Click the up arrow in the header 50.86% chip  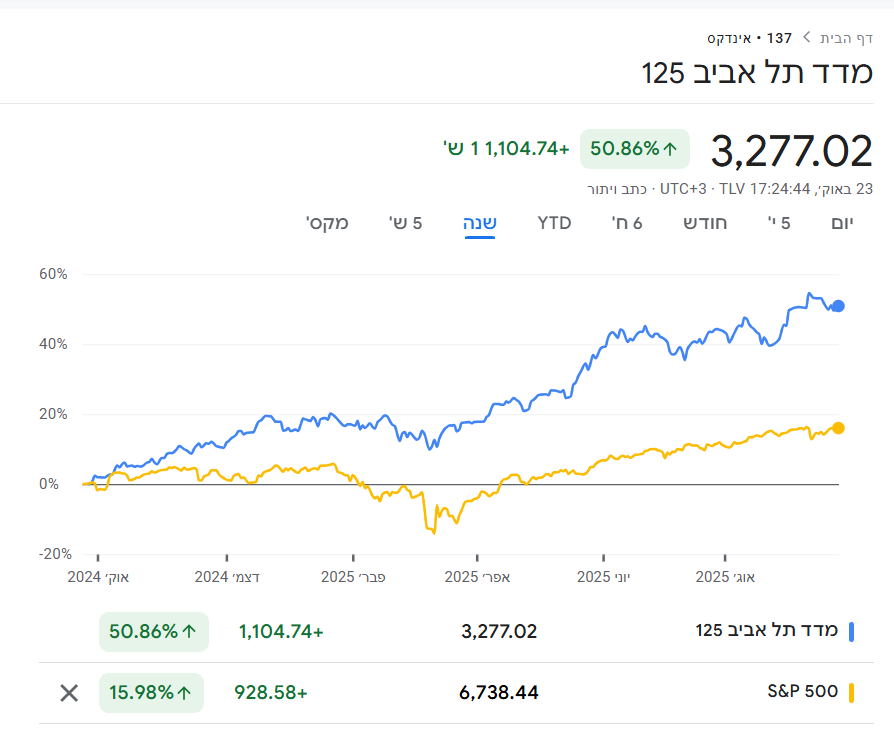[x=671, y=149]
